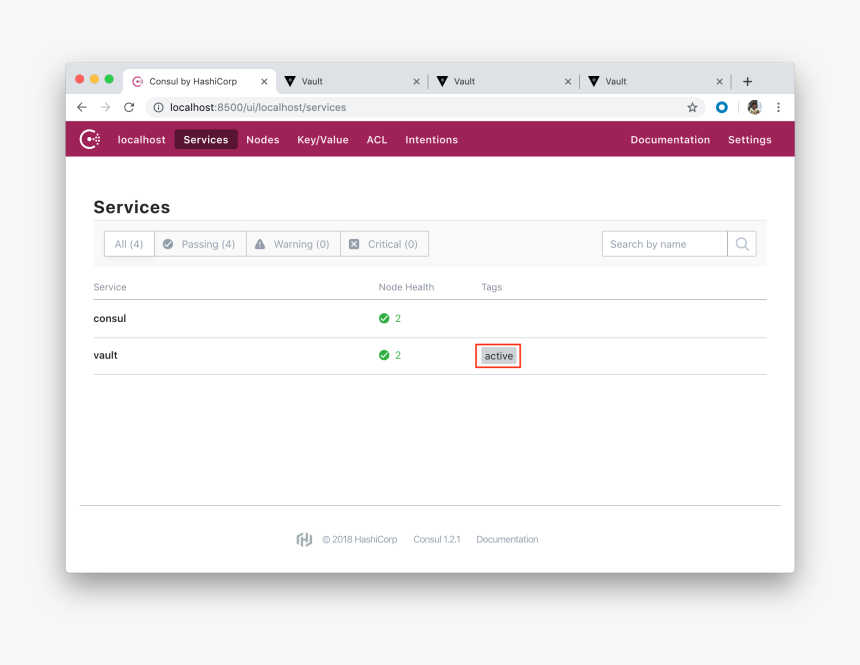
Task: Click the Node Health column header
Action: (406, 287)
